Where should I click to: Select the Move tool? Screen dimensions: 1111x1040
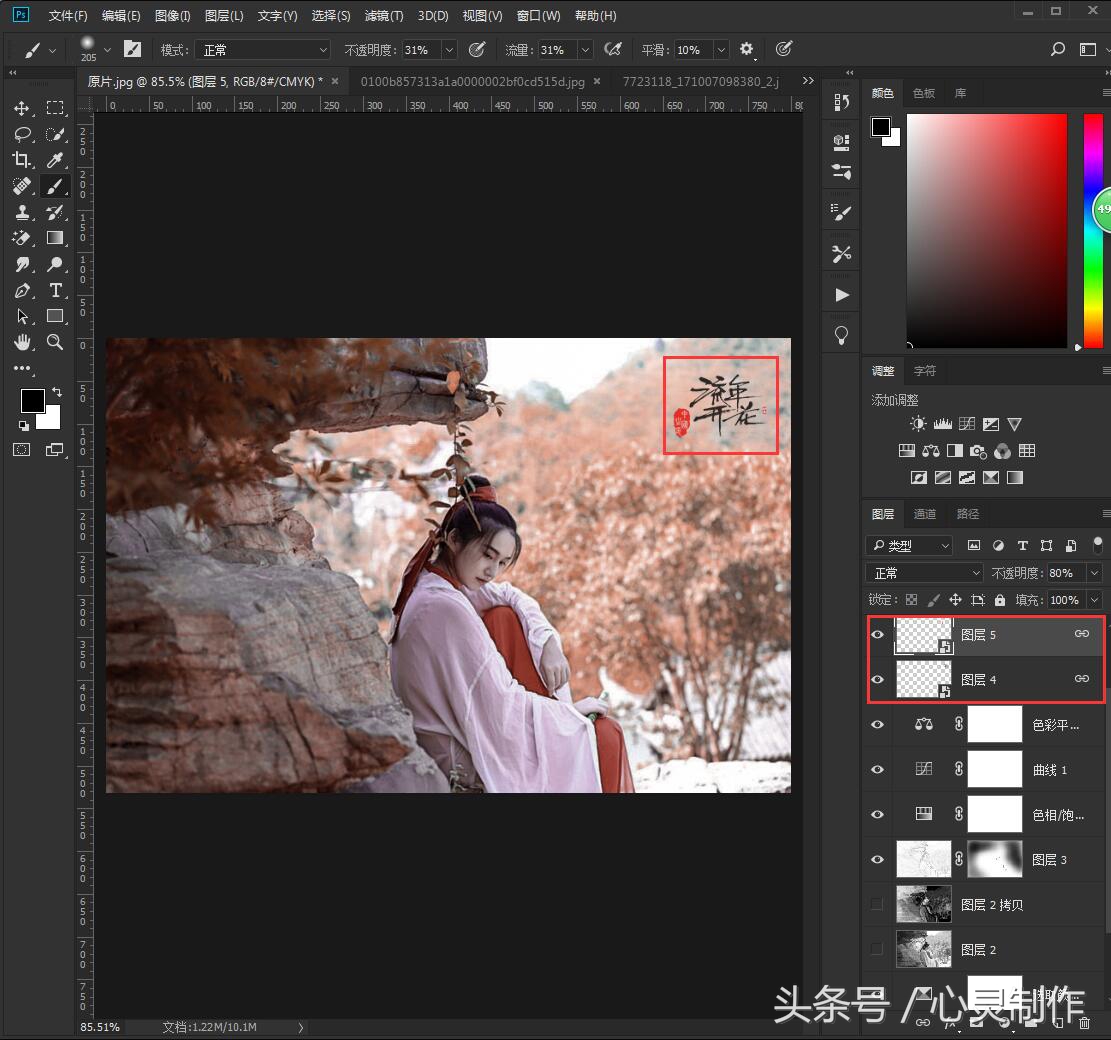(21, 108)
